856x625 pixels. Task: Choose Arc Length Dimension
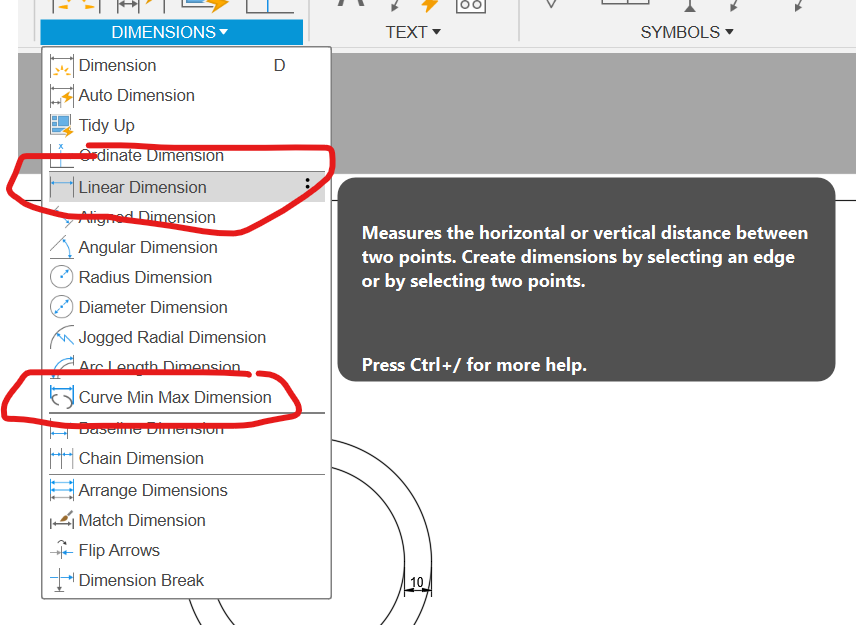click(187, 367)
